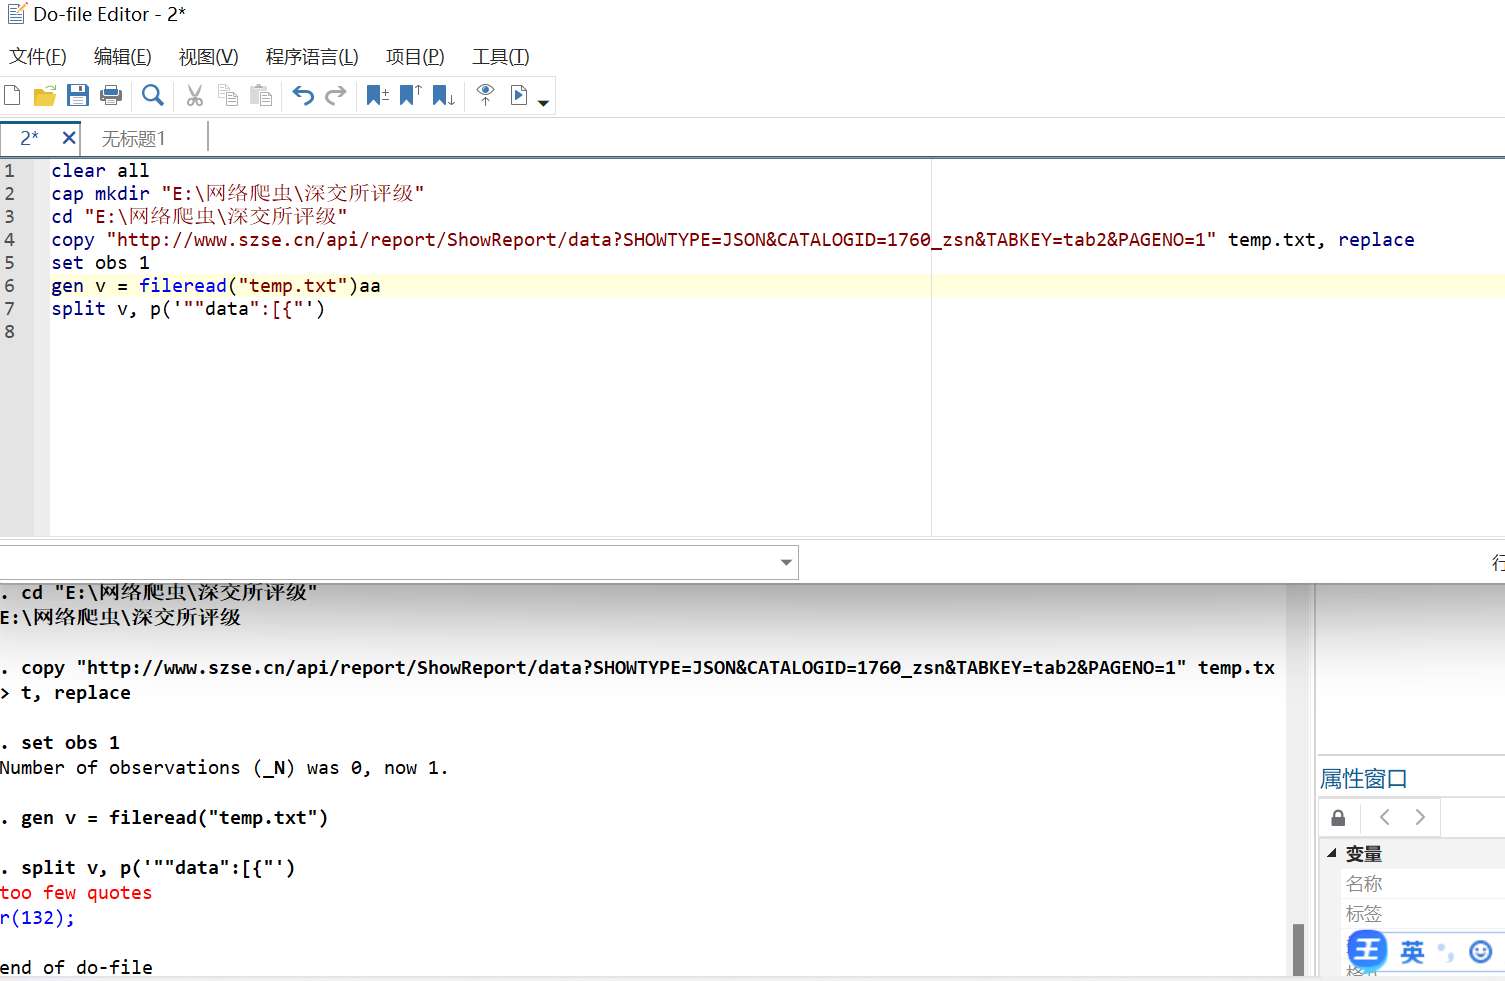
Task: Collapse the 变量 properties section
Action: 1332,853
